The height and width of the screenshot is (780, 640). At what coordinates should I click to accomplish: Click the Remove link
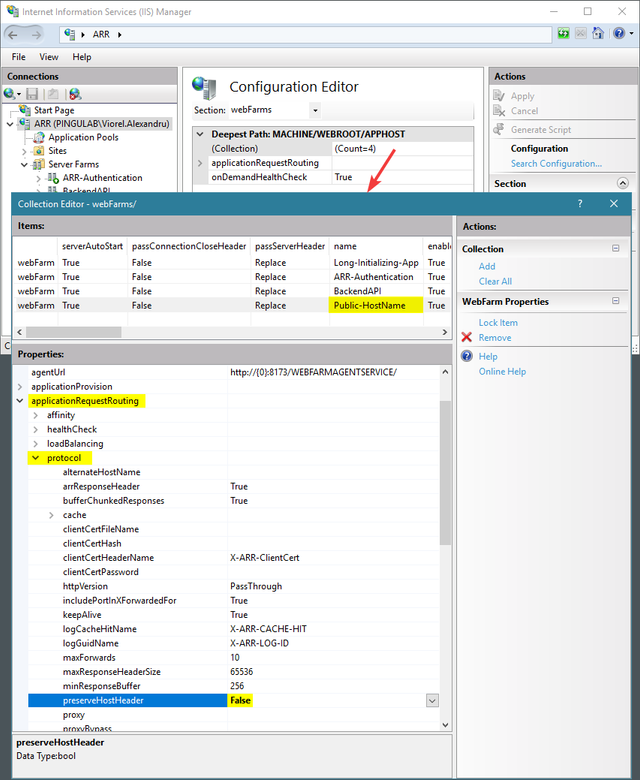(495, 337)
